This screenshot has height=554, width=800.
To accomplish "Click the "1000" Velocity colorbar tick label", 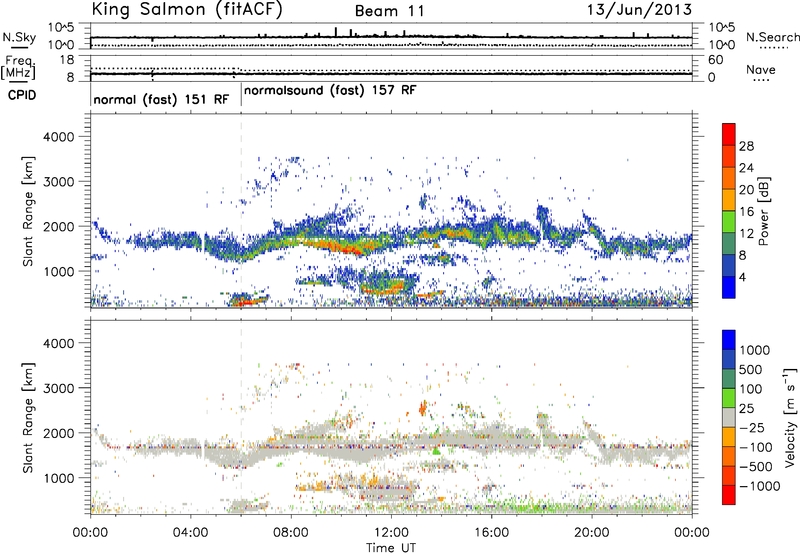I will pos(754,350).
